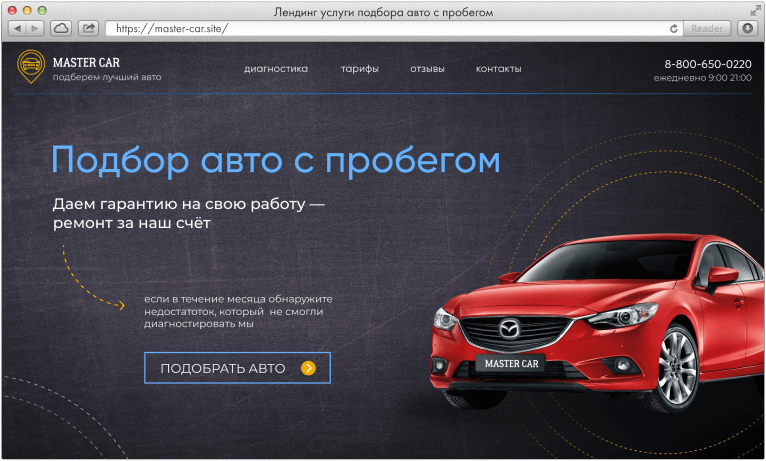Screen dimensions: 766x461
Task: Click the fullscreen arrows icon in title bar
Action: [756, 10]
